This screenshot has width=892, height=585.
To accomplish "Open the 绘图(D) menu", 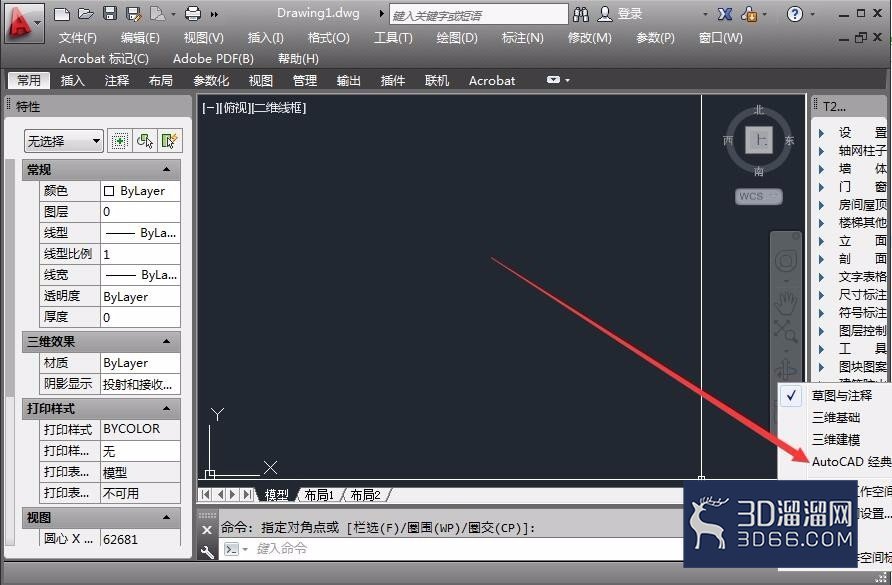I will click(x=457, y=38).
